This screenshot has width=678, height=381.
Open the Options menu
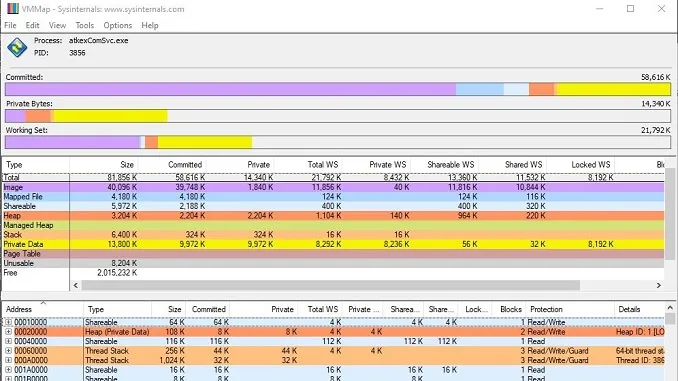coord(118,26)
